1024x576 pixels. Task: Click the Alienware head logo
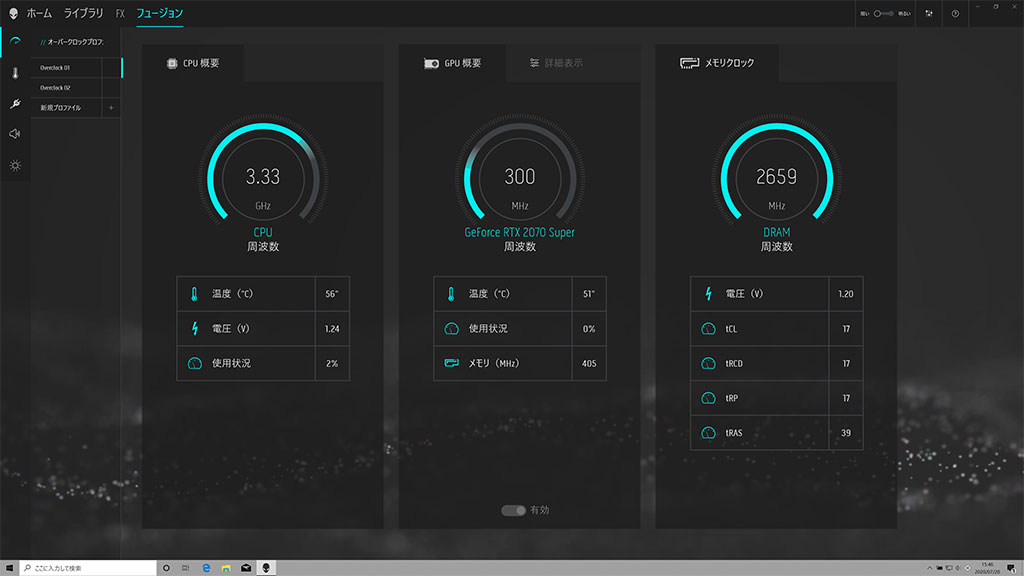pos(13,13)
